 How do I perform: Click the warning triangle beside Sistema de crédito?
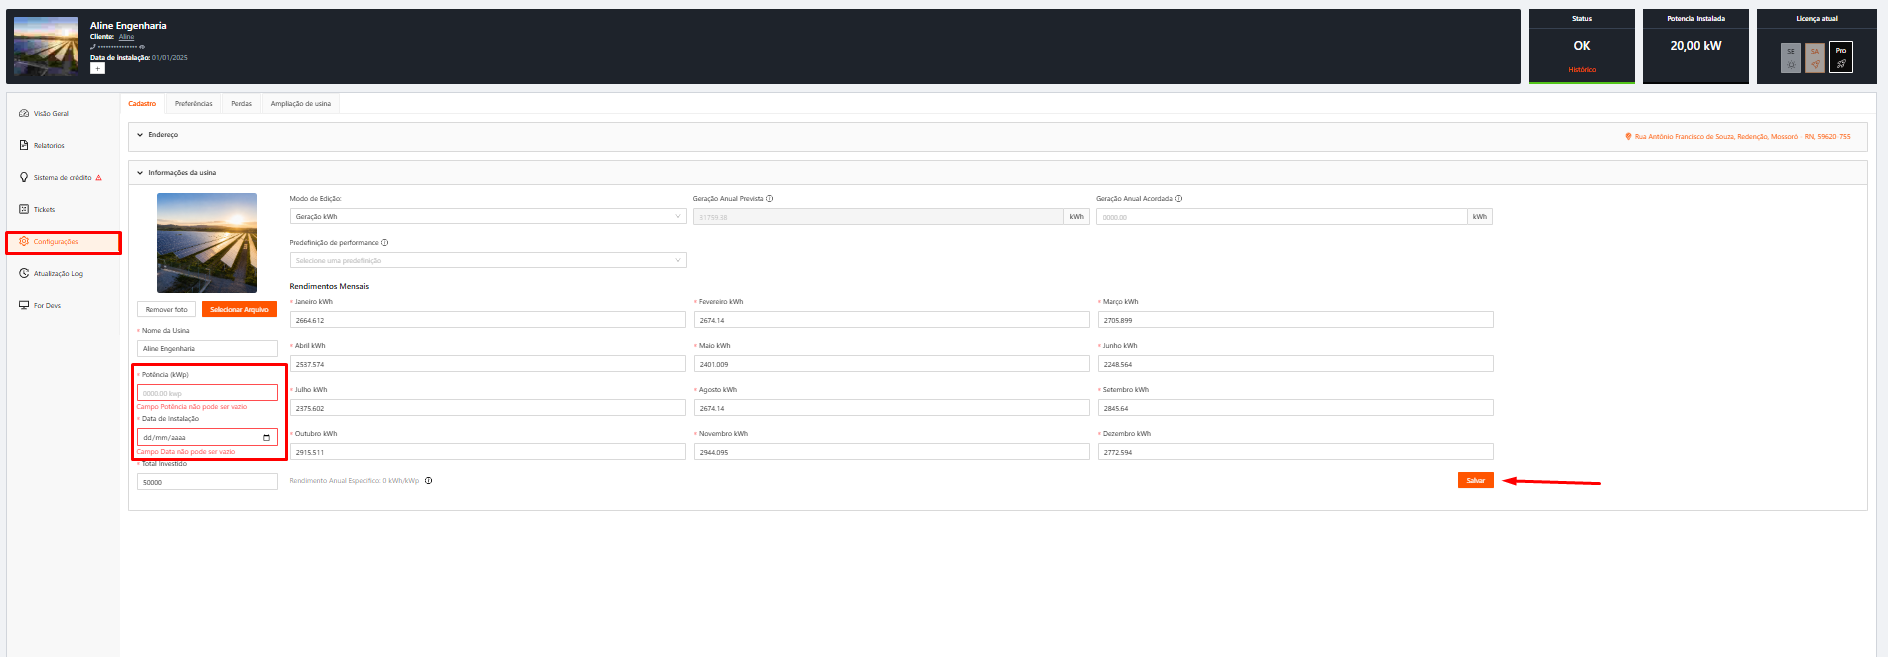98,178
